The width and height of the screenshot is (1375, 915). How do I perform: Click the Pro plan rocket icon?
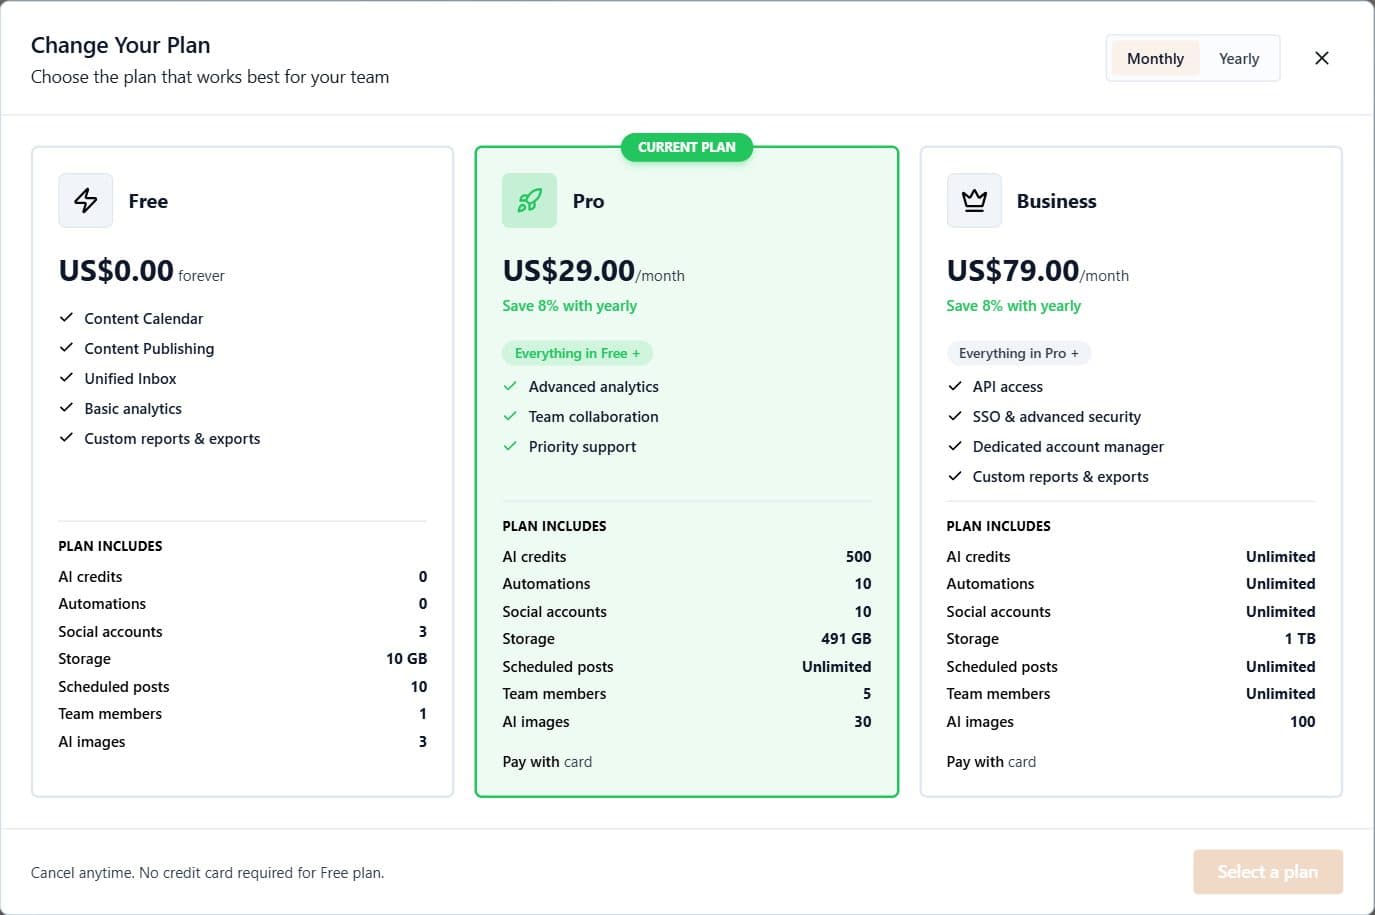click(x=530, y=201)
